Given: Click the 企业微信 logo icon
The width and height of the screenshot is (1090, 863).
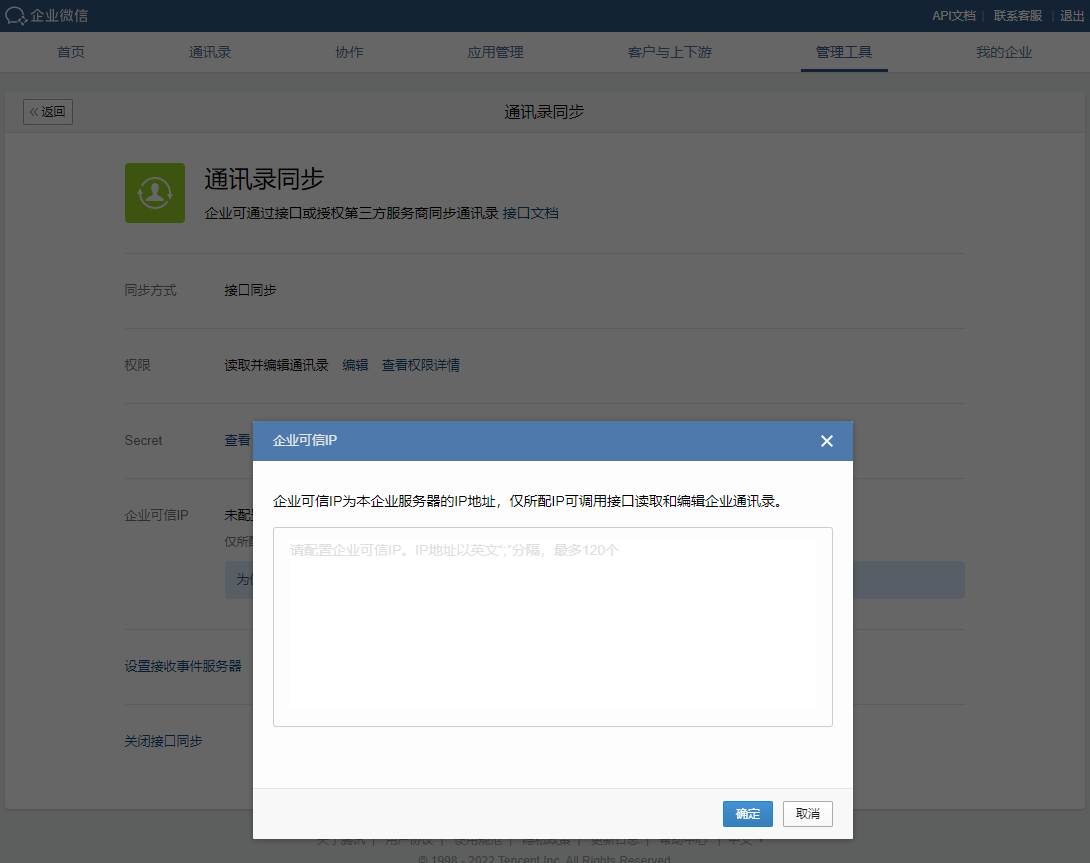Looking at the screenshot, I should point(16,16).
